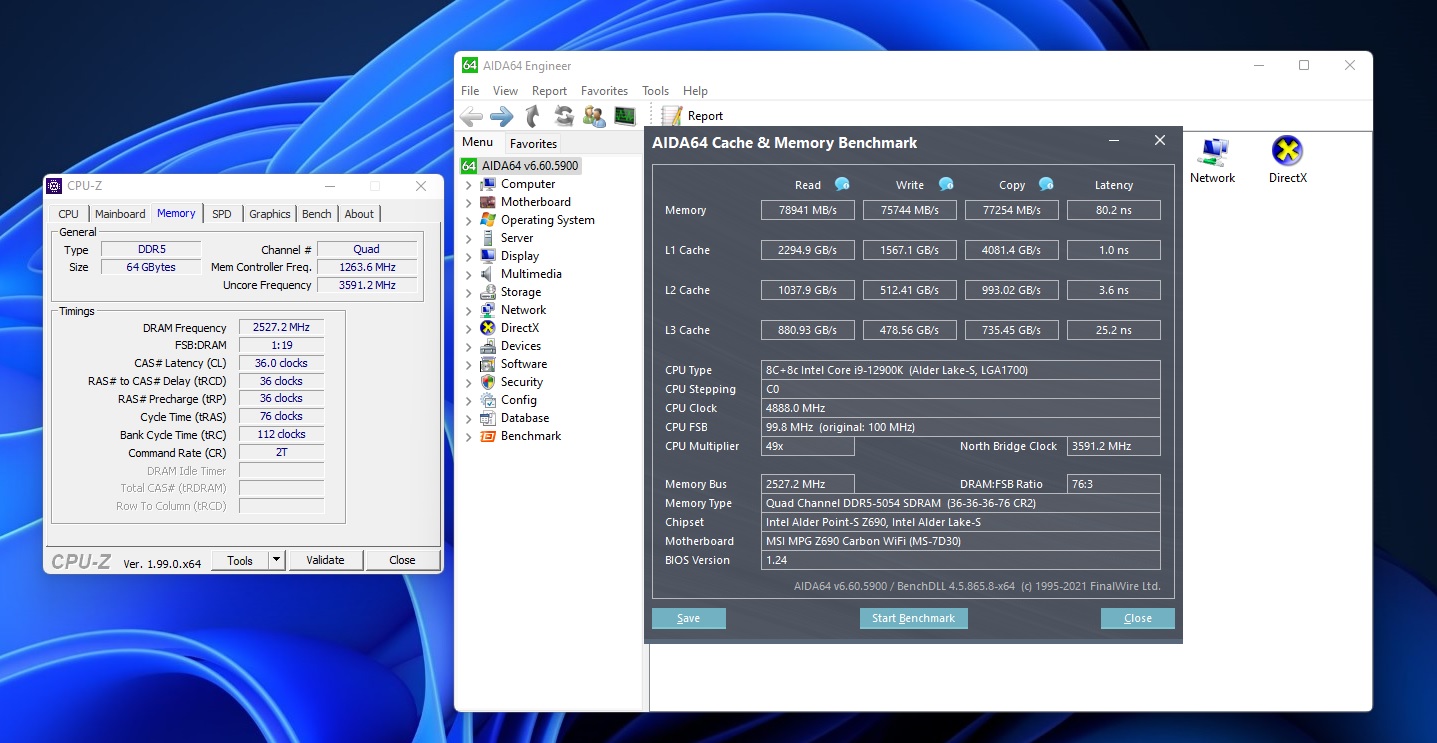Click the Save button in benchmark dialog
This screenshot has width=1437, height=743.
688,618
